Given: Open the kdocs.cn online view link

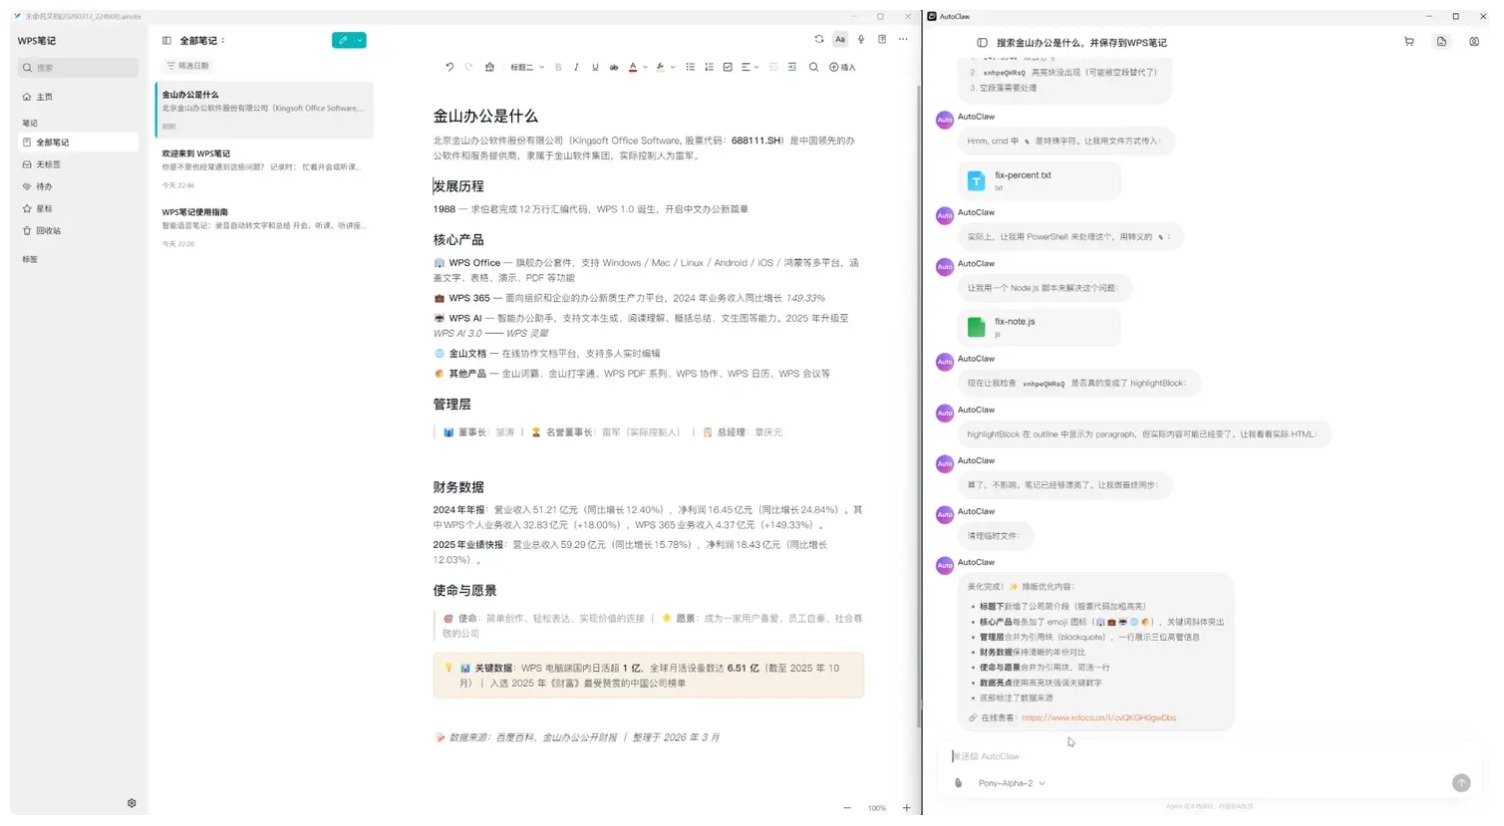Looking at the screenshot, I should 1098,718.
